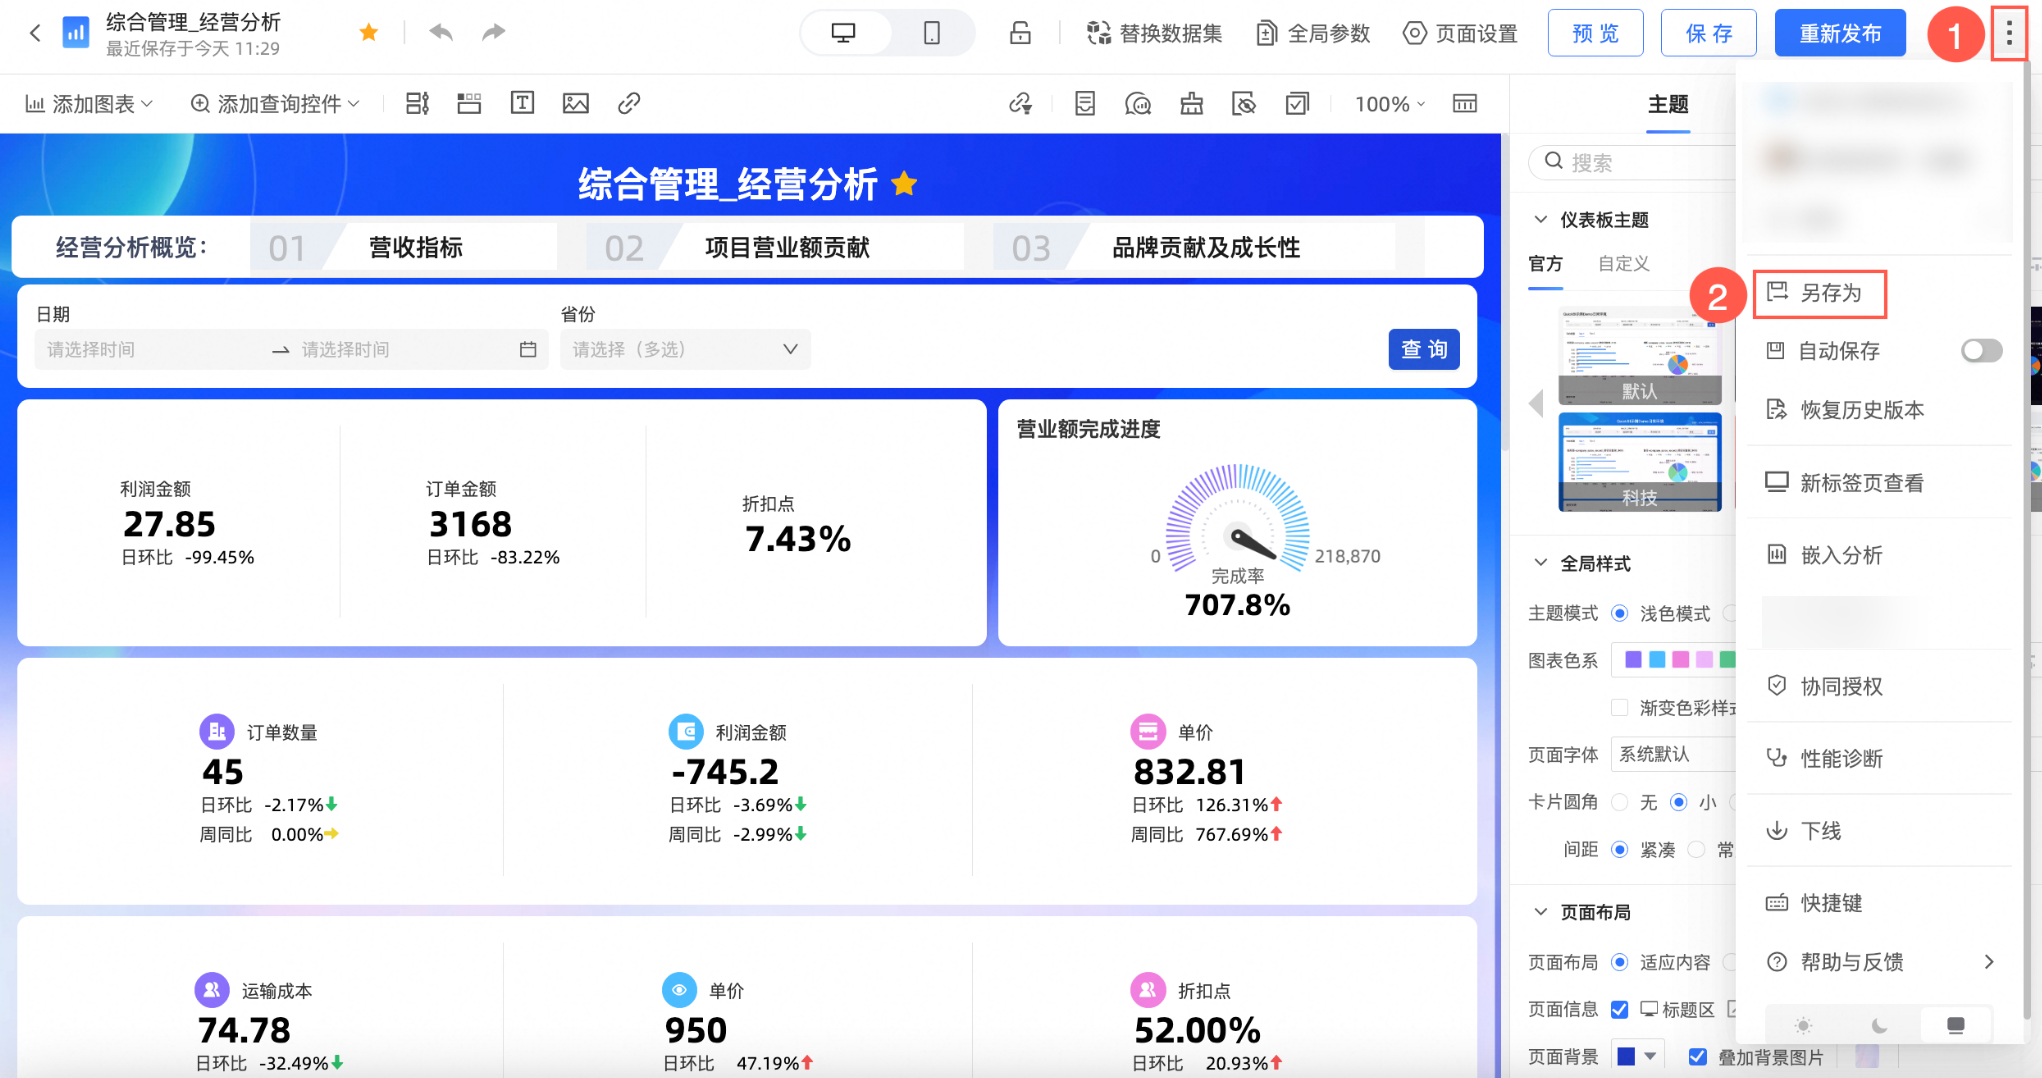The height and width of the screenshot is (1078, 2042).
Task: Switch to the 官方 themes tab
Action: tap(1545, 264)
